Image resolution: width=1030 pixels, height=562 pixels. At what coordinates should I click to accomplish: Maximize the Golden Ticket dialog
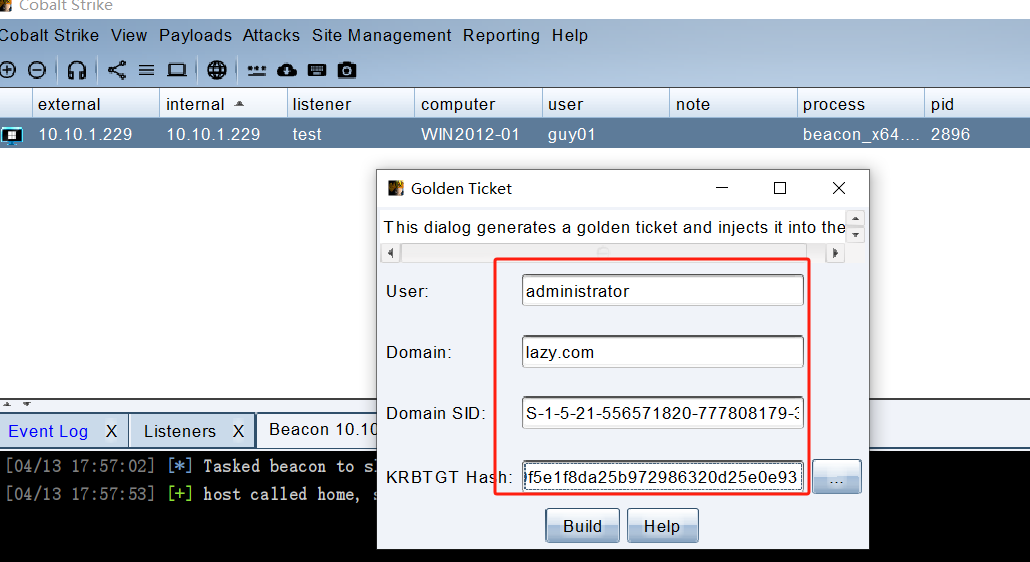(780, 188)
